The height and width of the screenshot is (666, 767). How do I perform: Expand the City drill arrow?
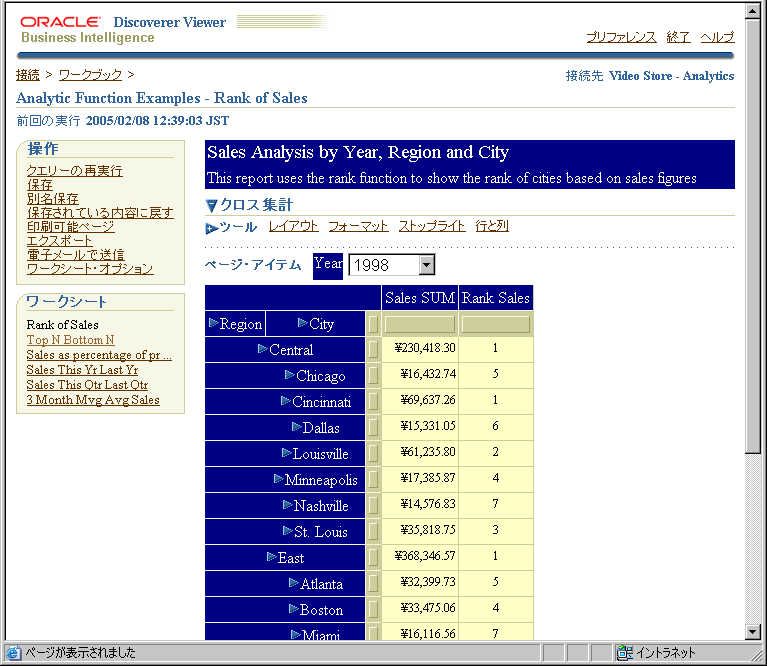click(x=303, y=323)
